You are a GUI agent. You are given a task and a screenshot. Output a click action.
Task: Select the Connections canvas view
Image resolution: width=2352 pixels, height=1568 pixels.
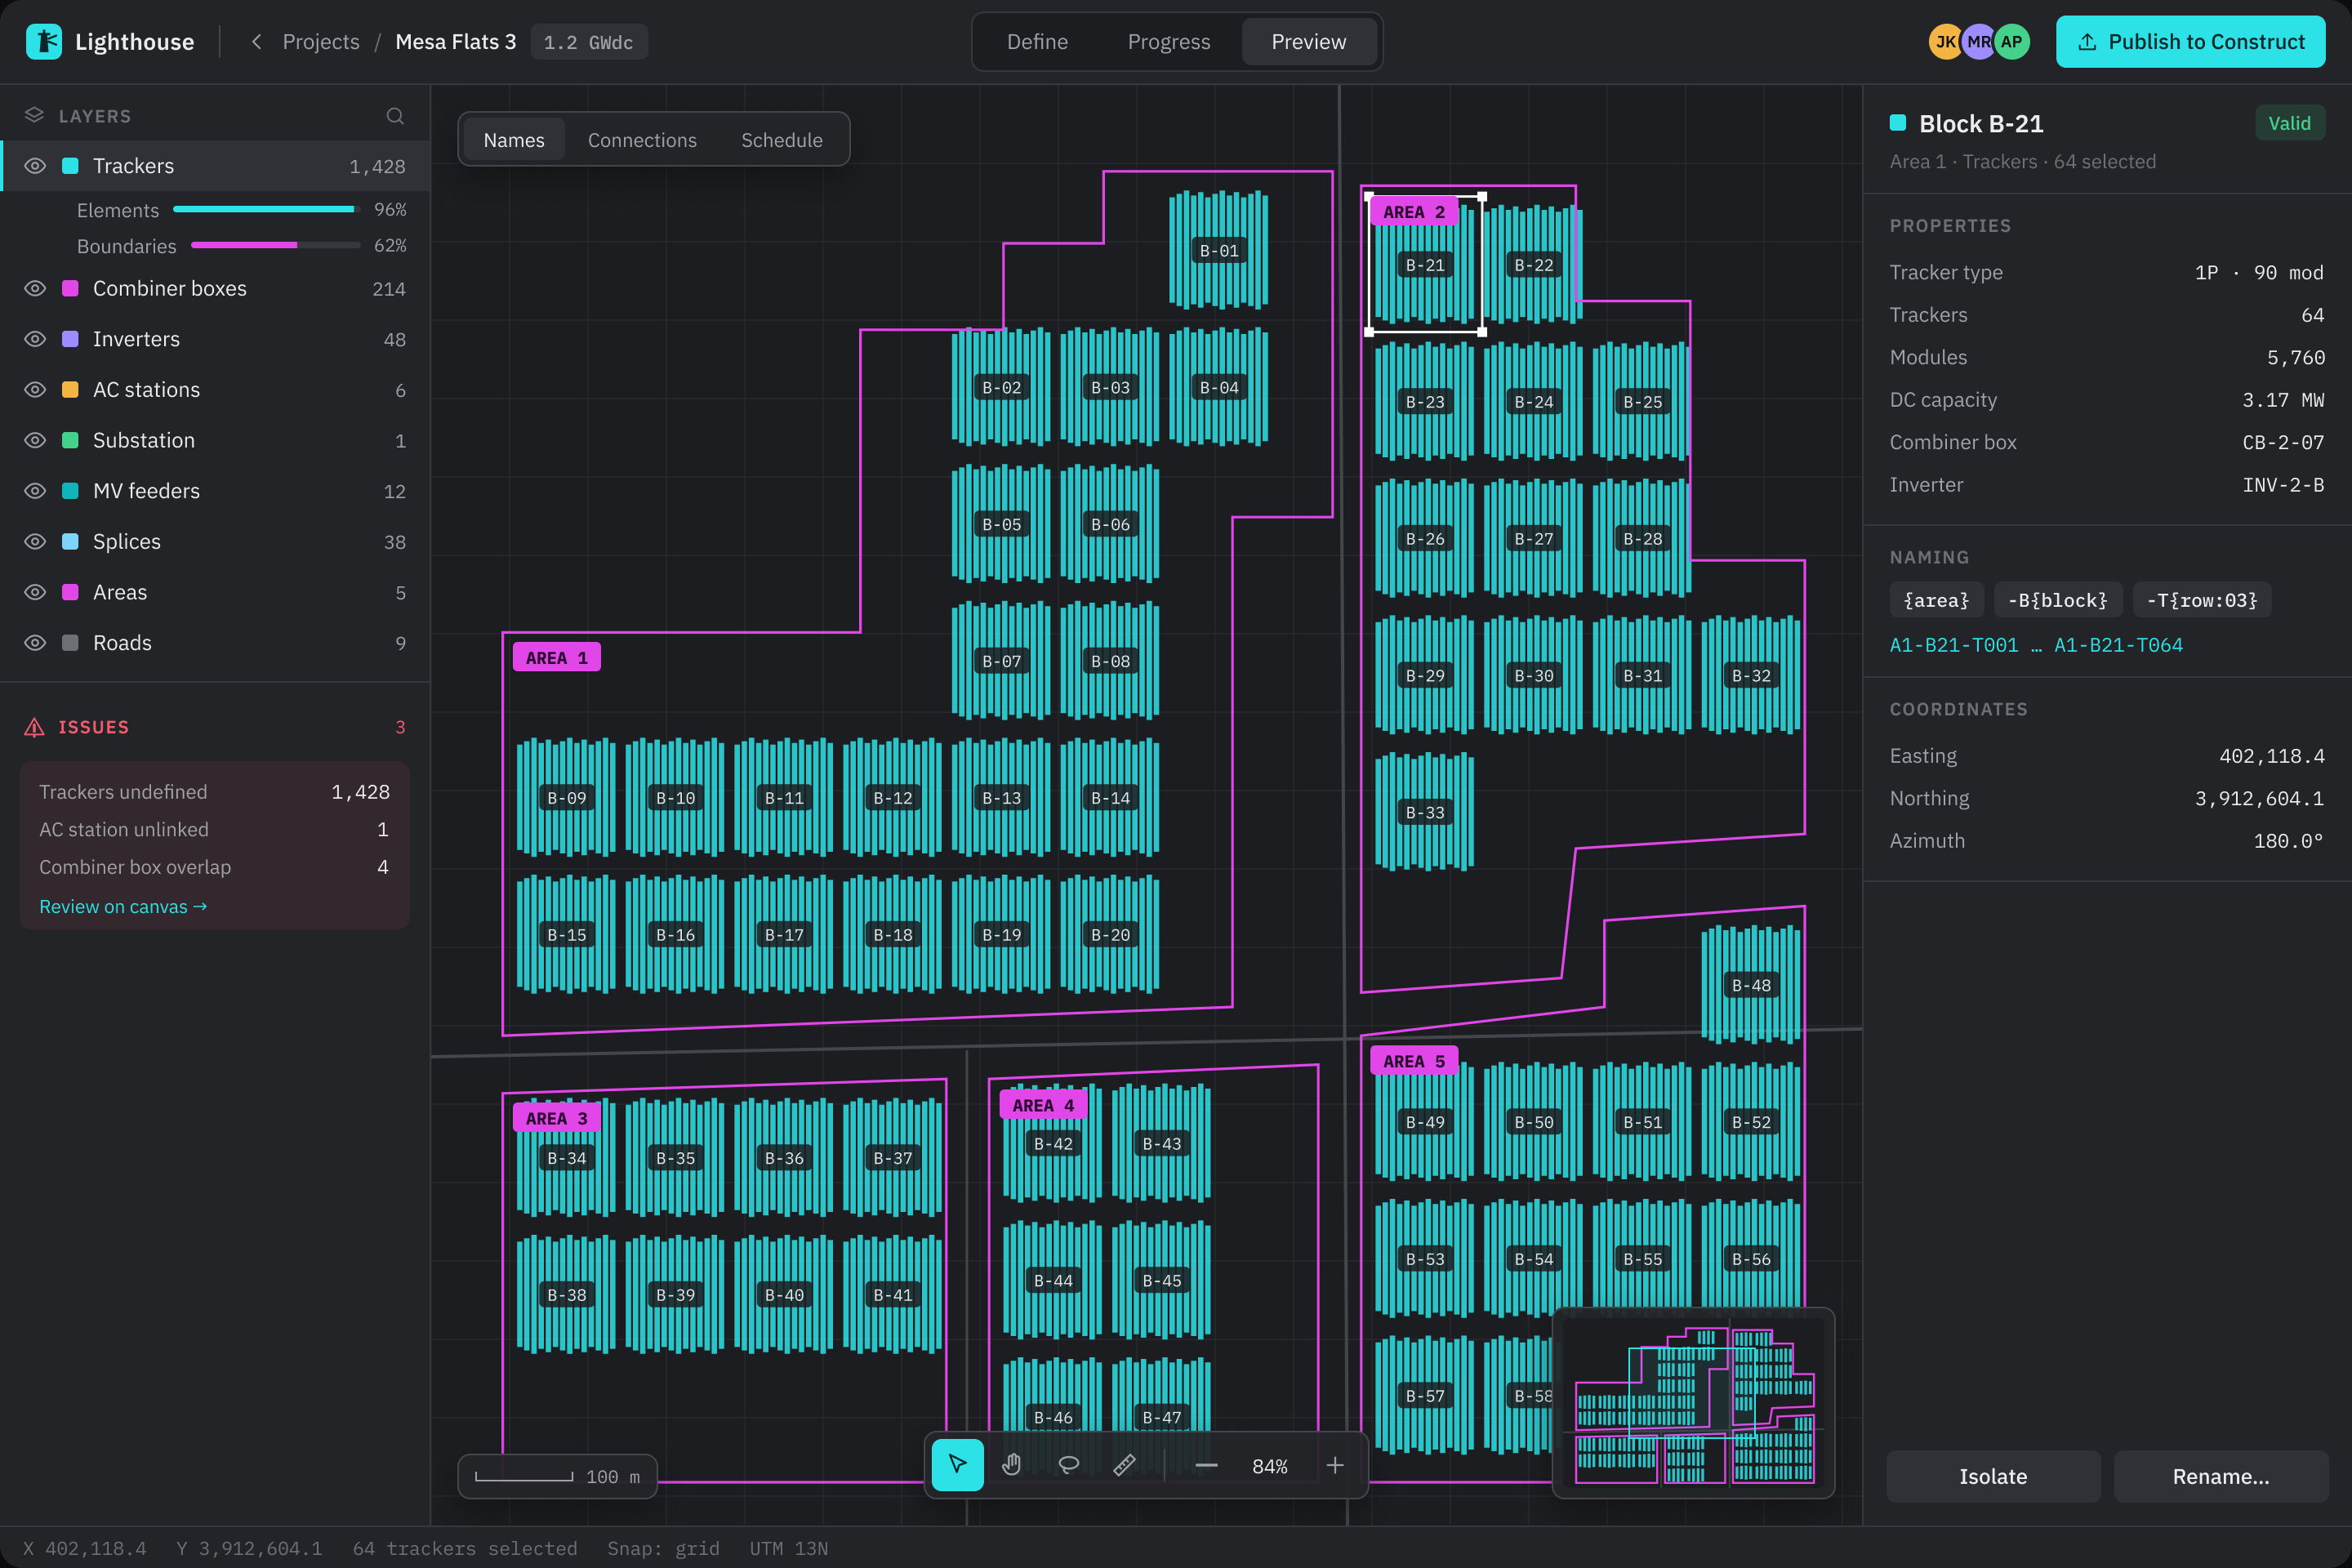[x=642, y=140]
